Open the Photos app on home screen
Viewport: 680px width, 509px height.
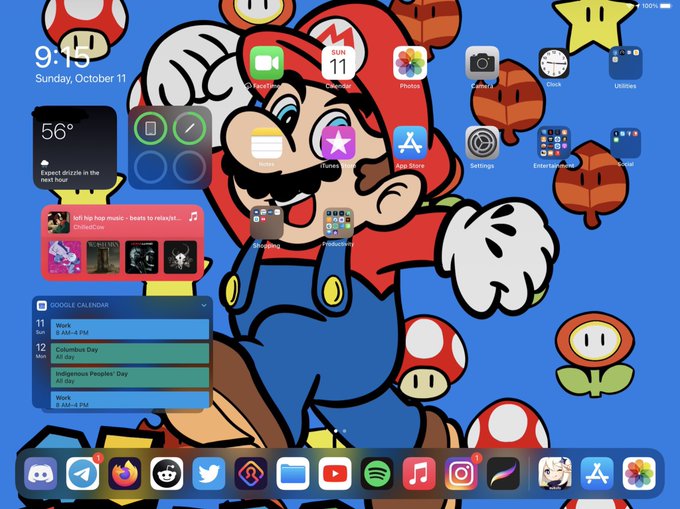coord(410,63)
